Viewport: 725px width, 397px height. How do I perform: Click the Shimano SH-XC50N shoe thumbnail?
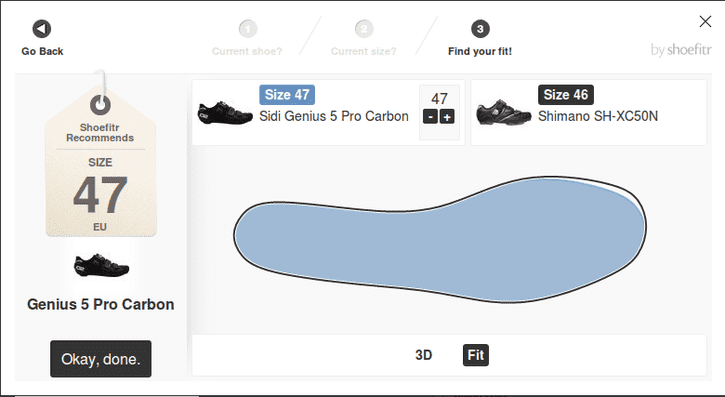[x=504, y=113]
